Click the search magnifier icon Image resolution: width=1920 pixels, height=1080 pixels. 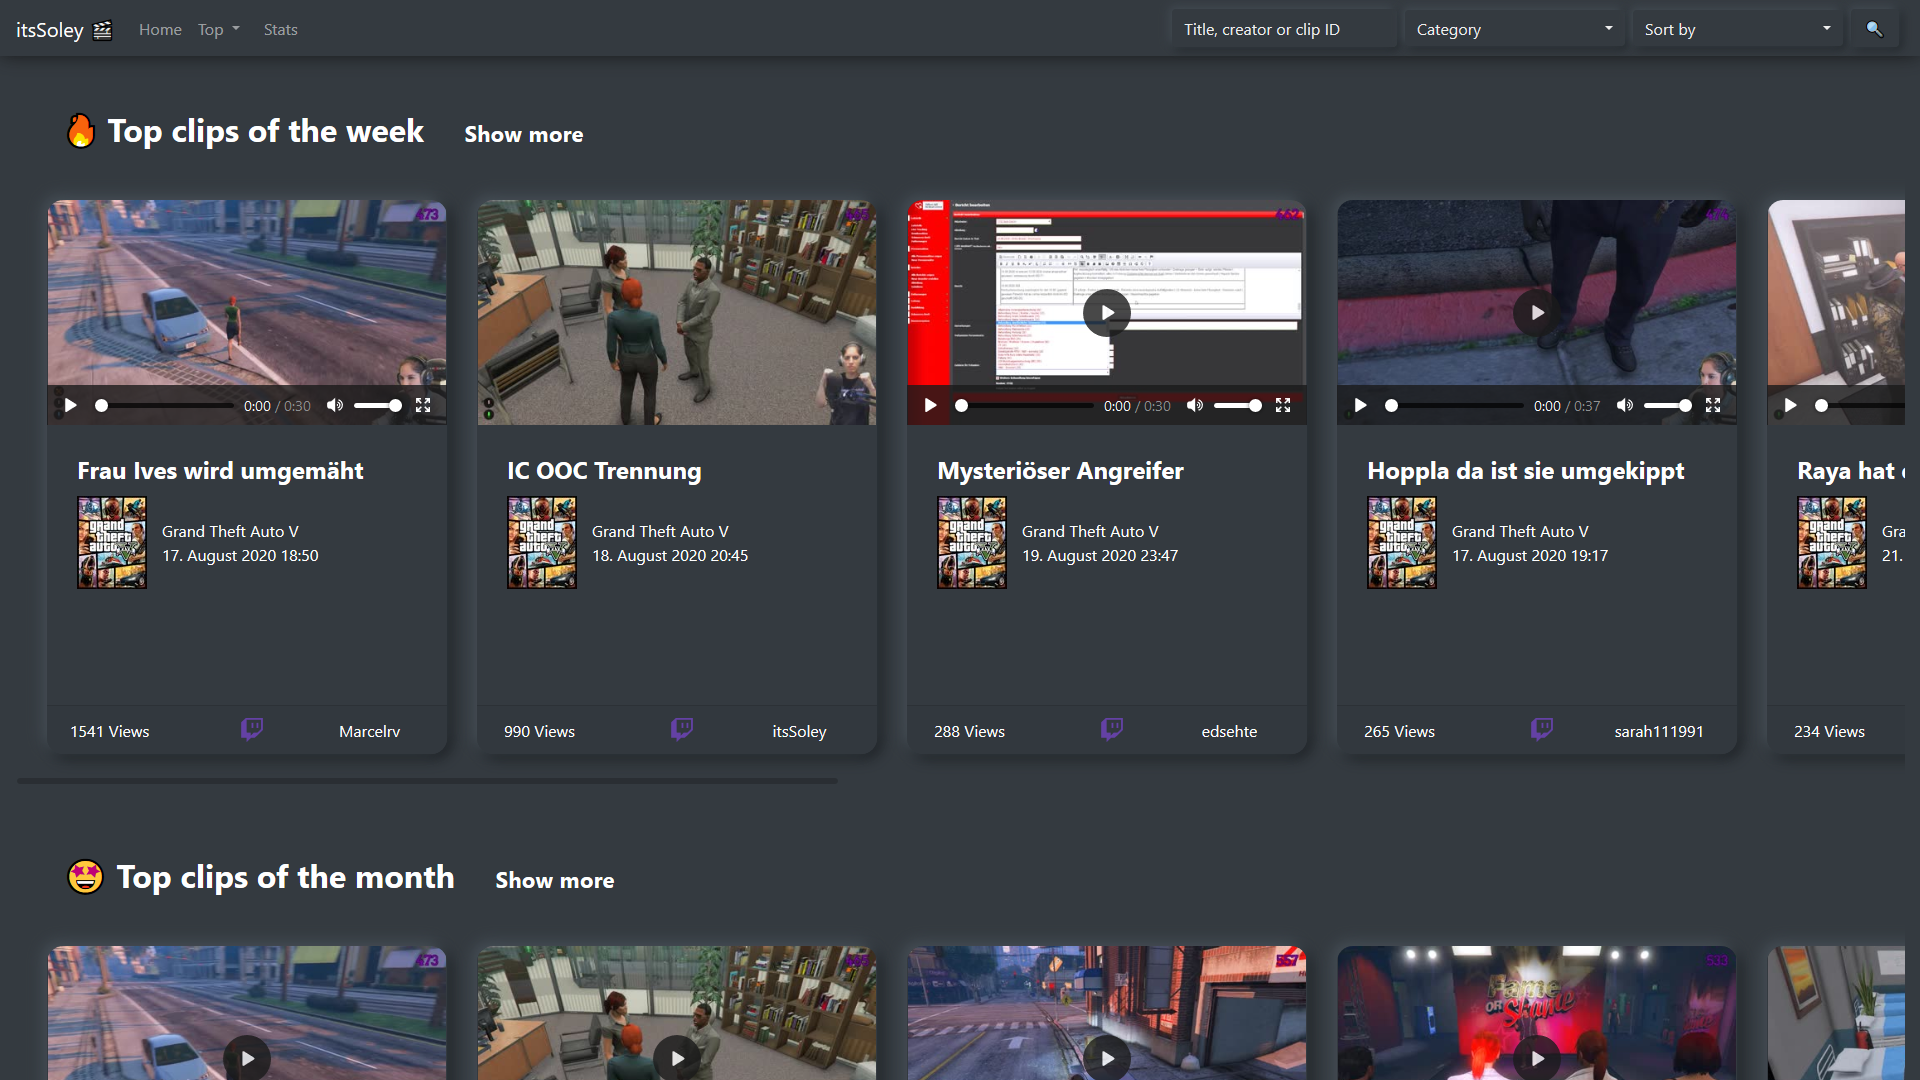tap(1874, 29)
